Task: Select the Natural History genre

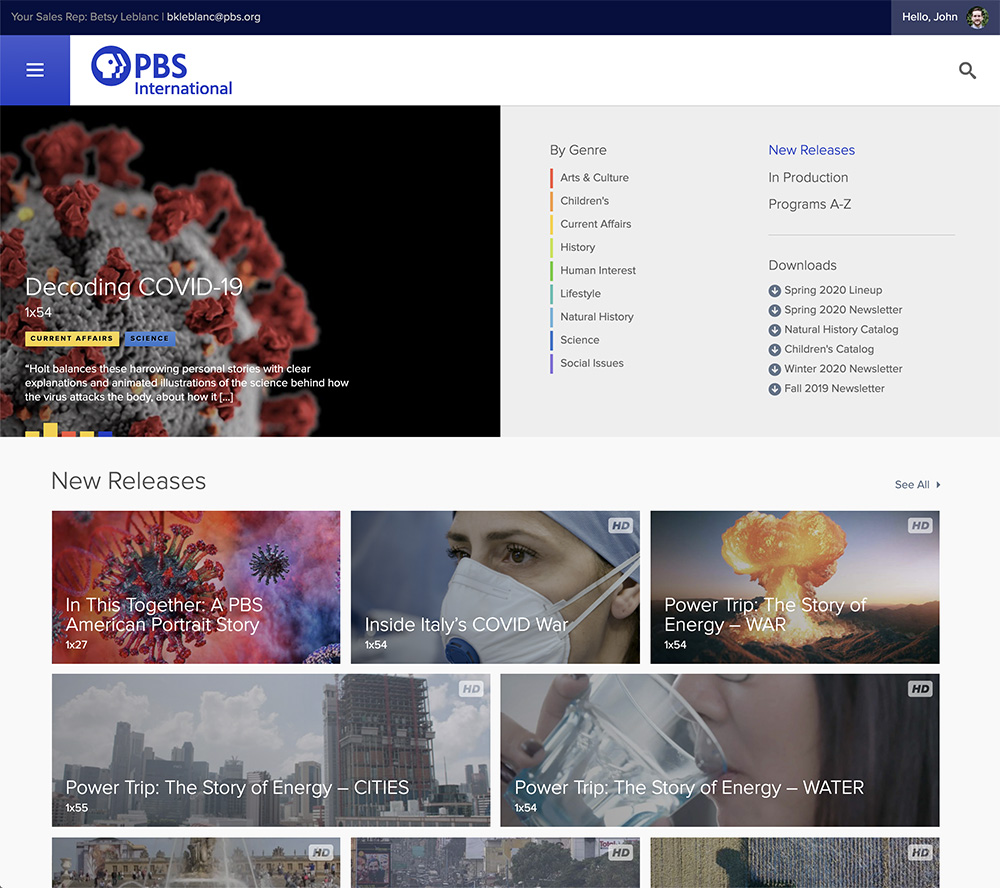Action: (596, 317)
